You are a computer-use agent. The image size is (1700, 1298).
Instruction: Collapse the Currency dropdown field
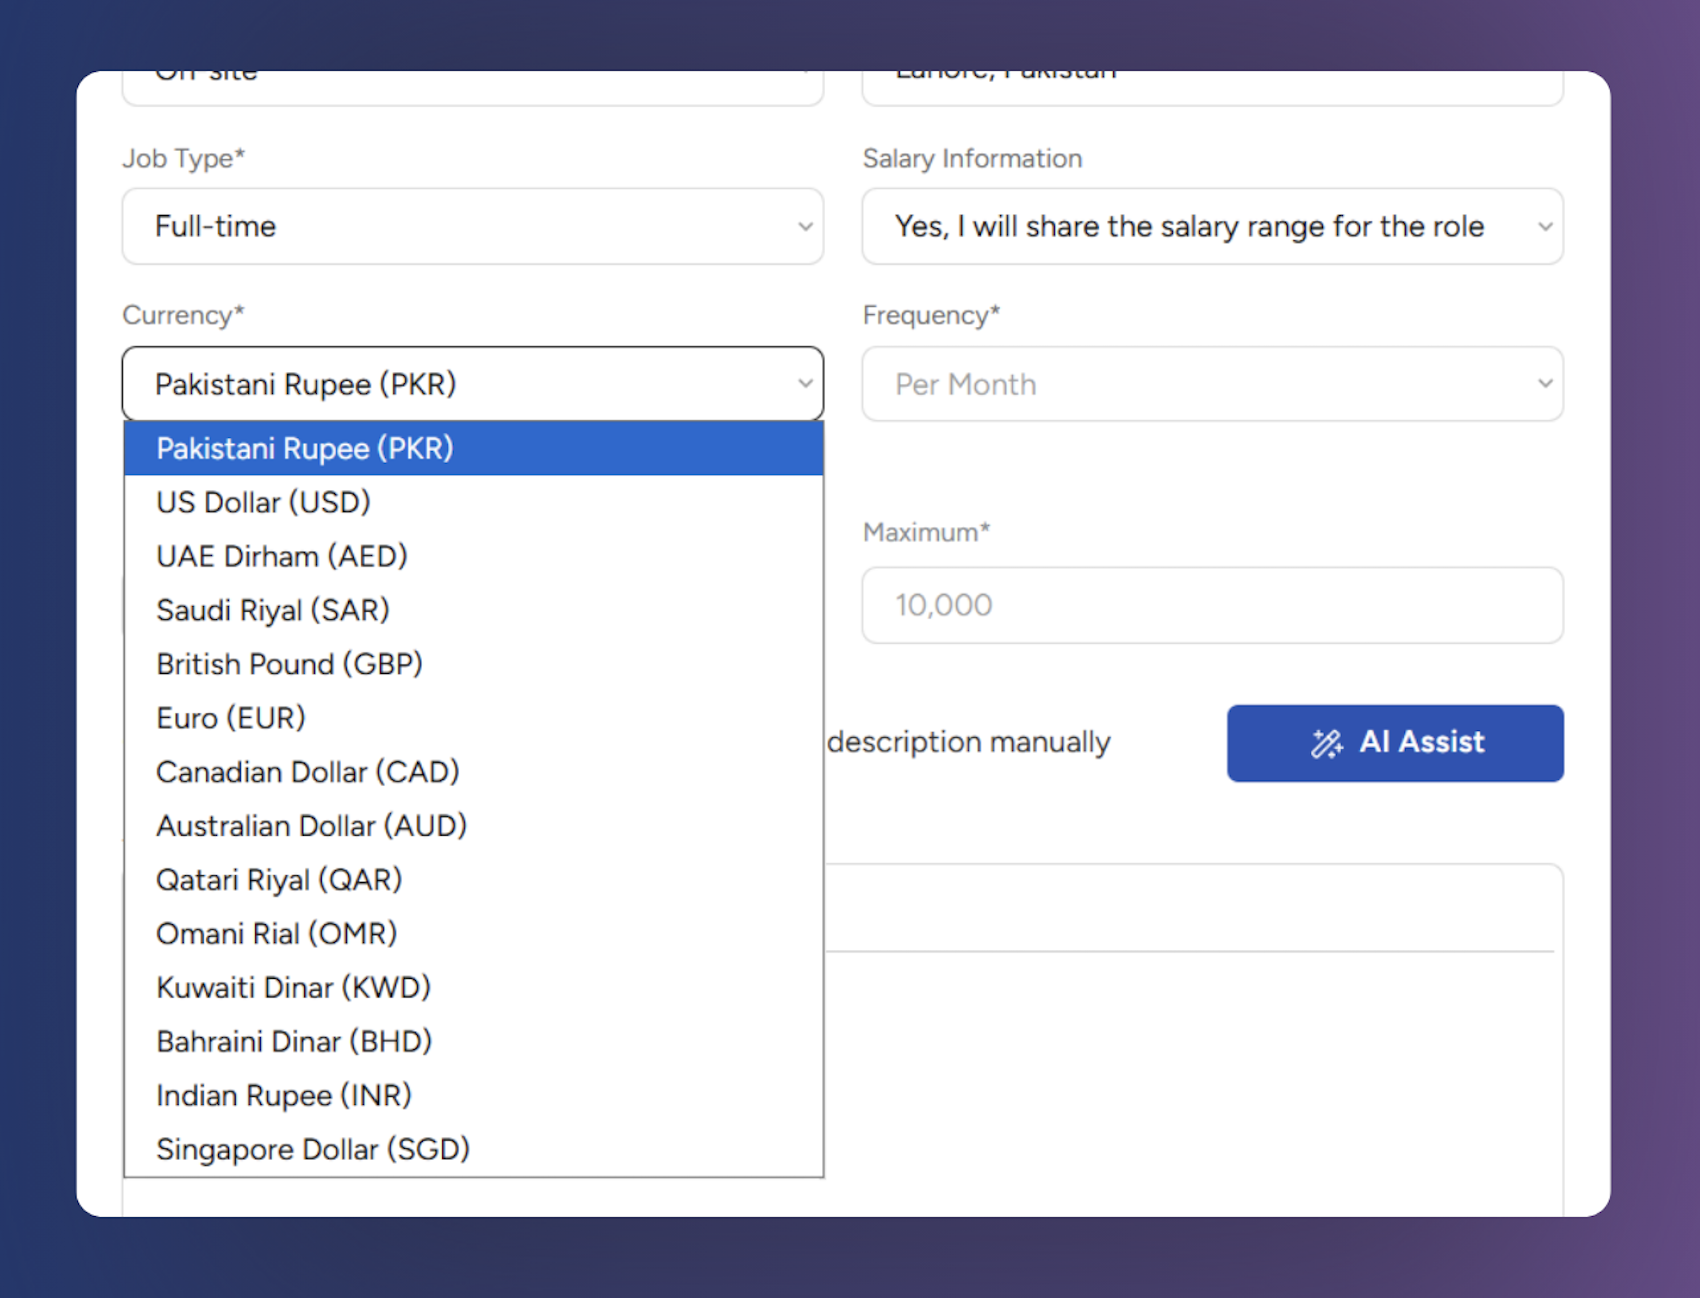[x=473, y=384]
